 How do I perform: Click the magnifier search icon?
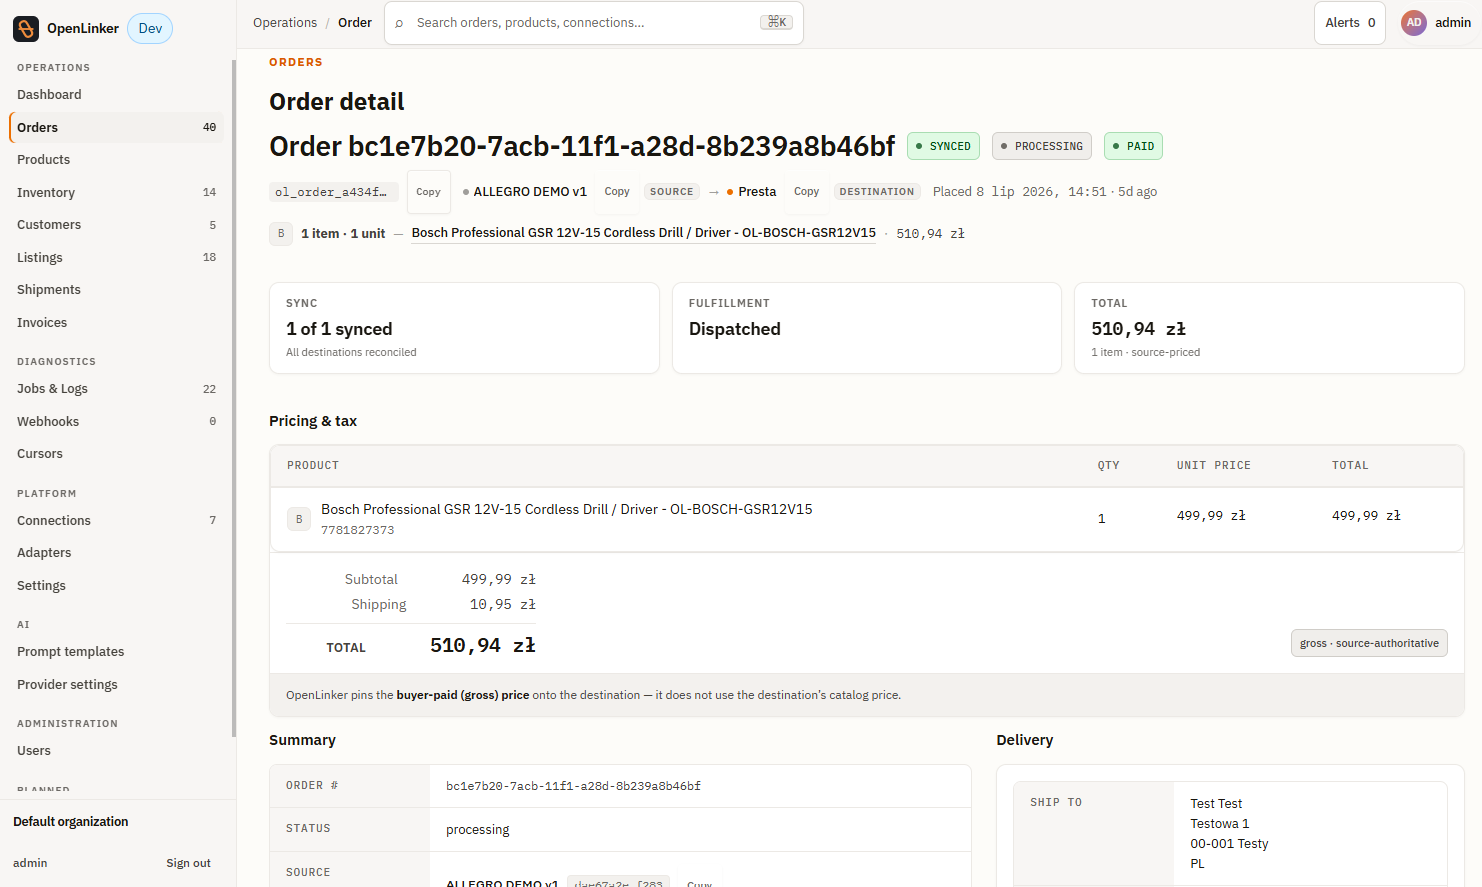point(399,23)
